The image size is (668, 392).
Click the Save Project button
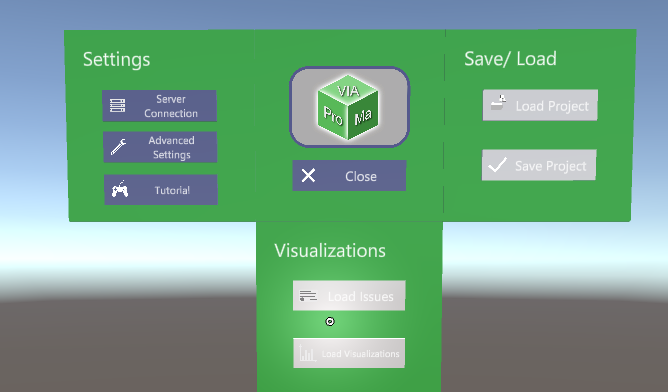539,165
